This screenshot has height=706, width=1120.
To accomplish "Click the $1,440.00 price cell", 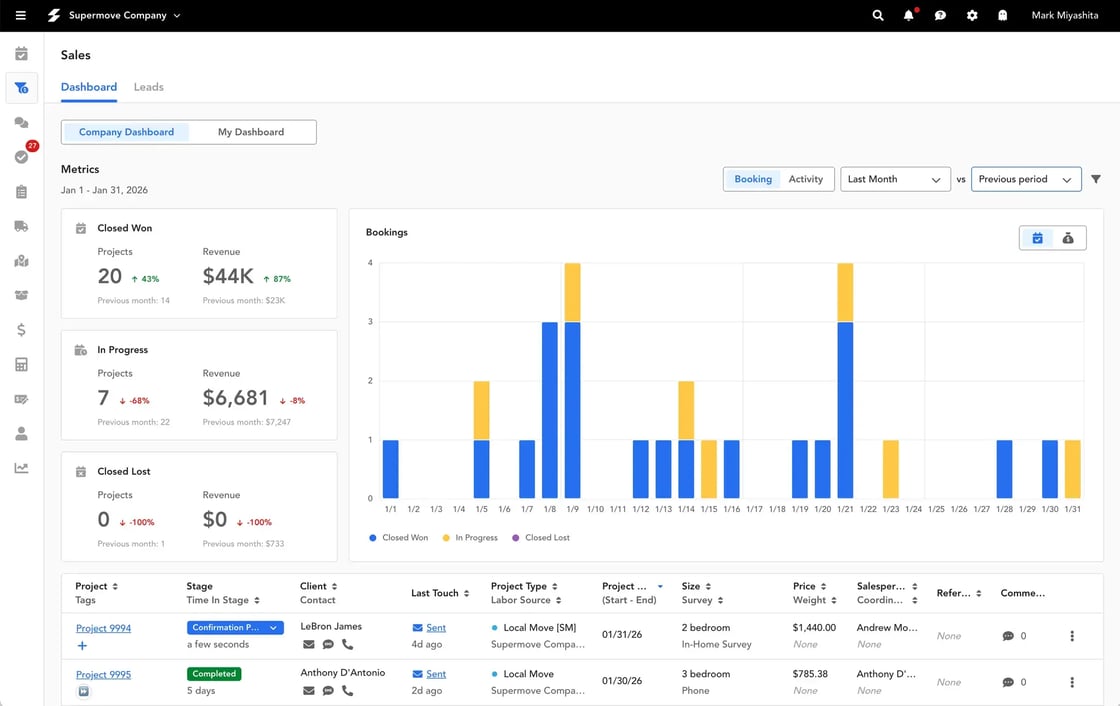I will point(814,627).
